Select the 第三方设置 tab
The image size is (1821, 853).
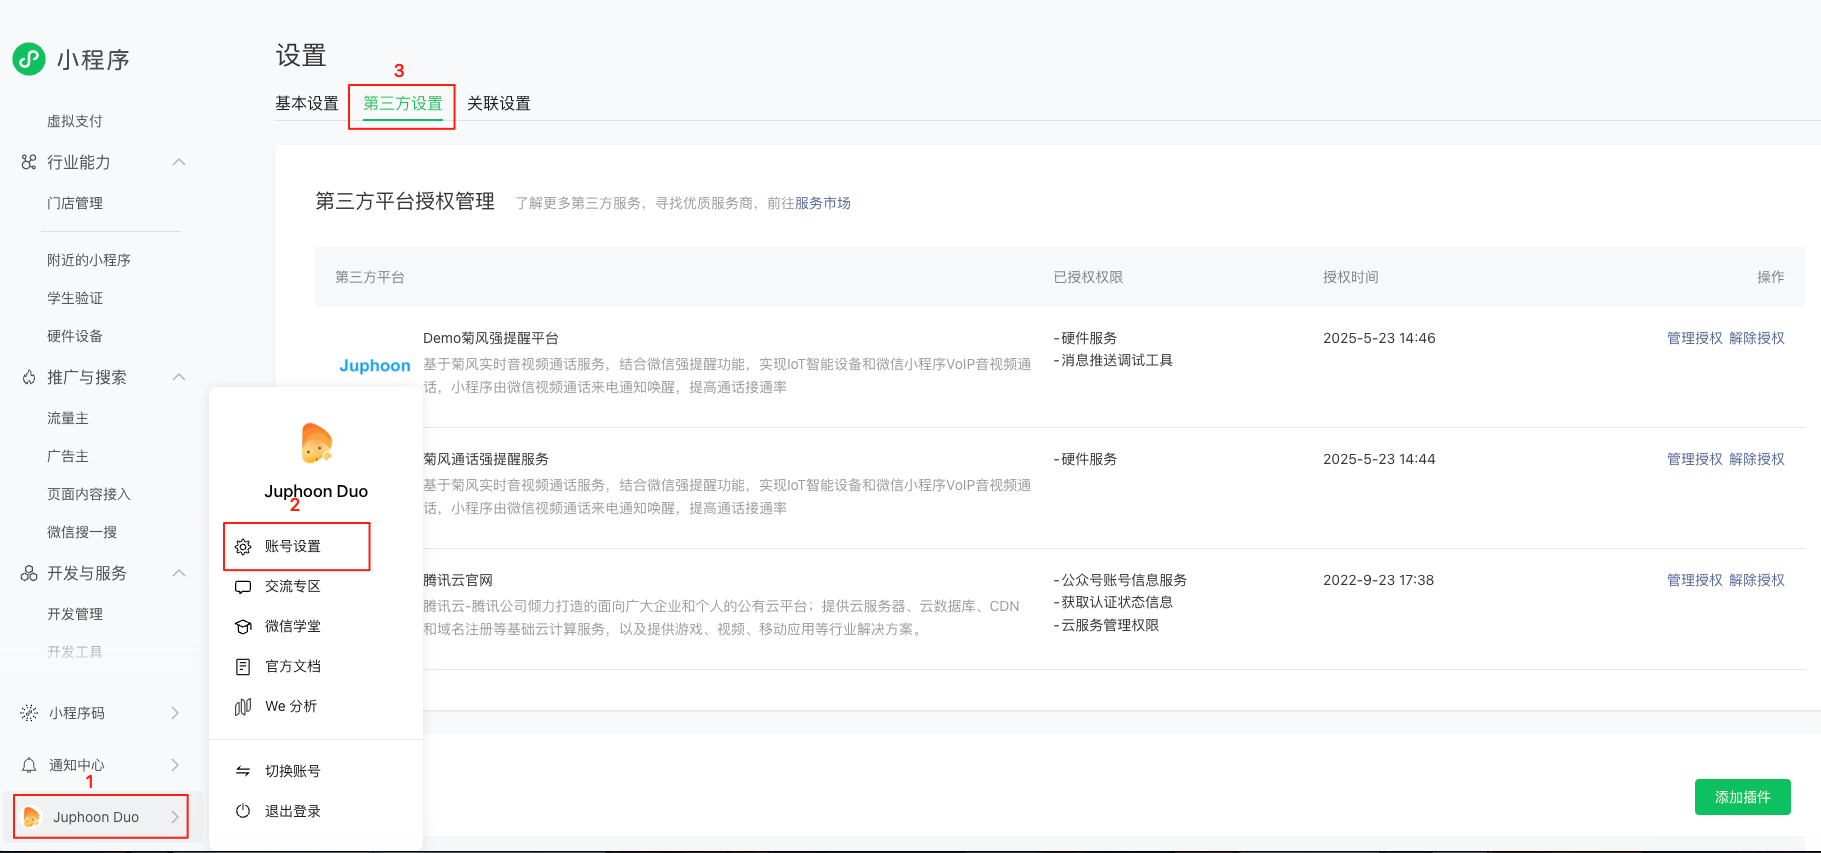click(403, 103)
